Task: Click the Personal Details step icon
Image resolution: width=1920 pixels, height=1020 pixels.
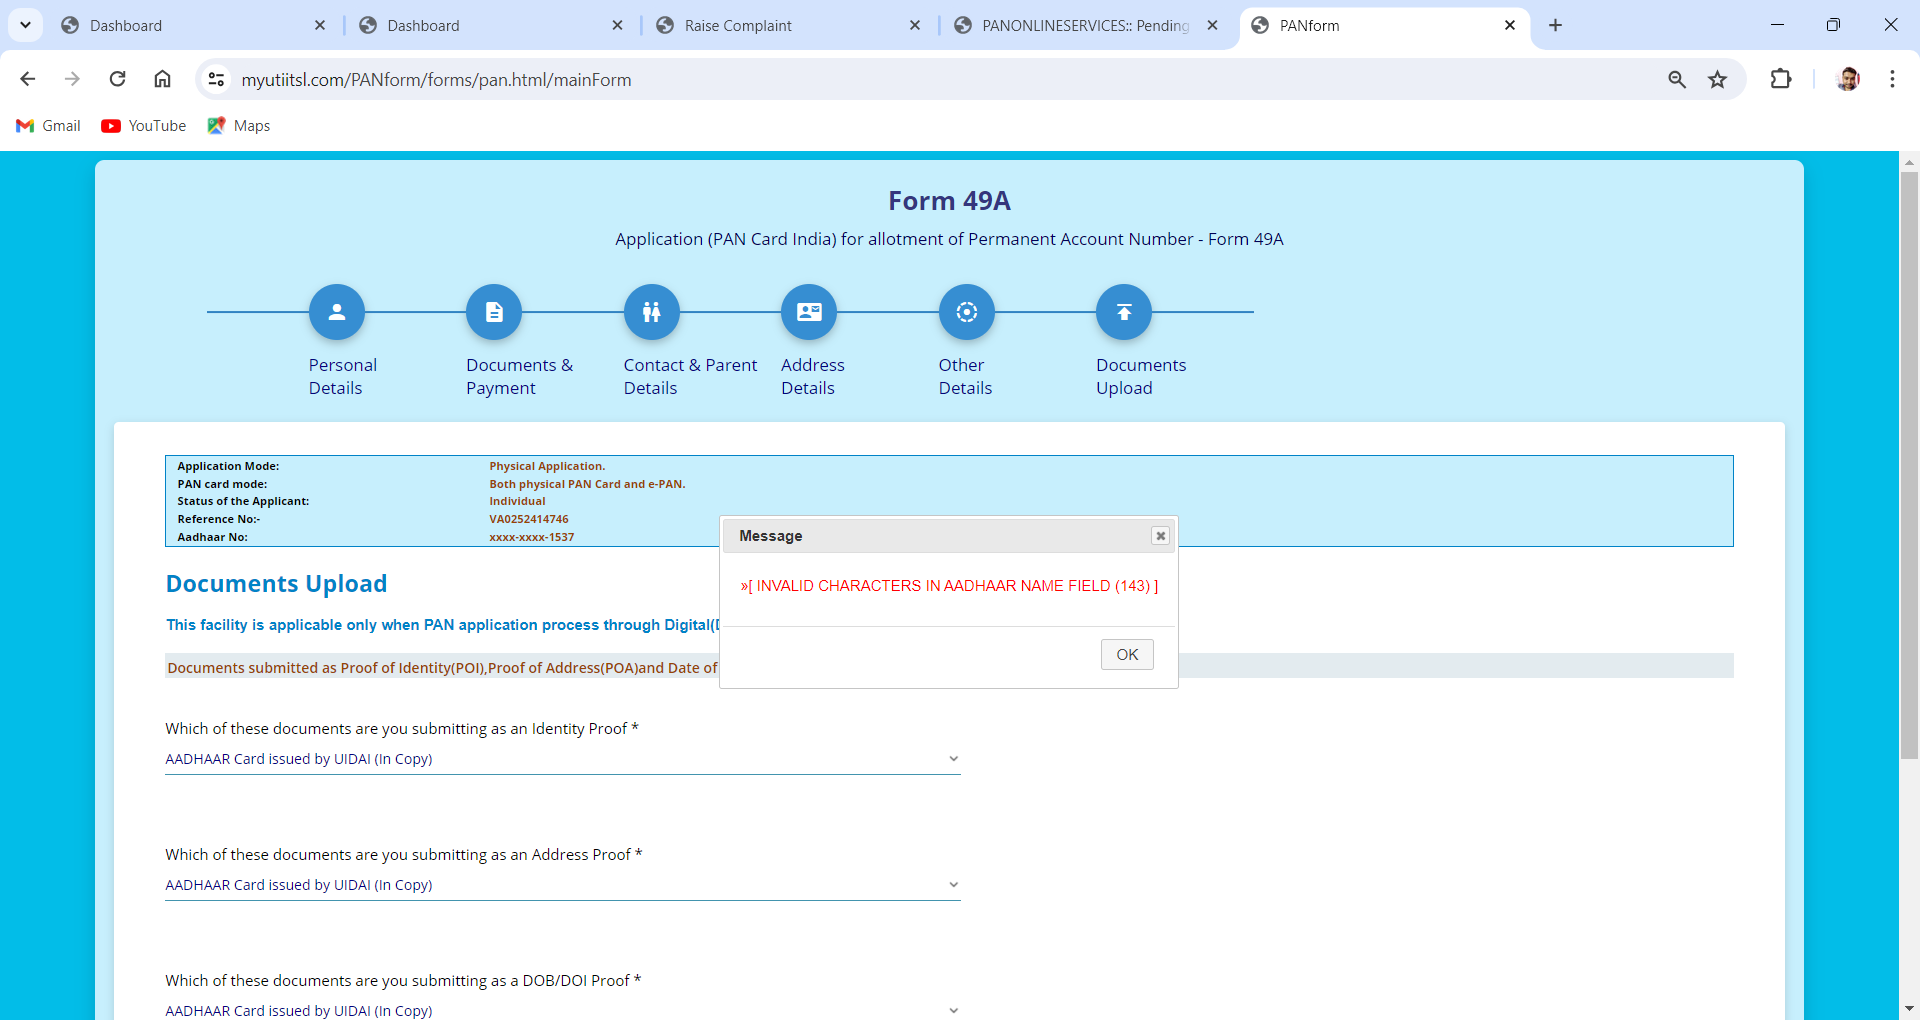Action: coord(336,312)
